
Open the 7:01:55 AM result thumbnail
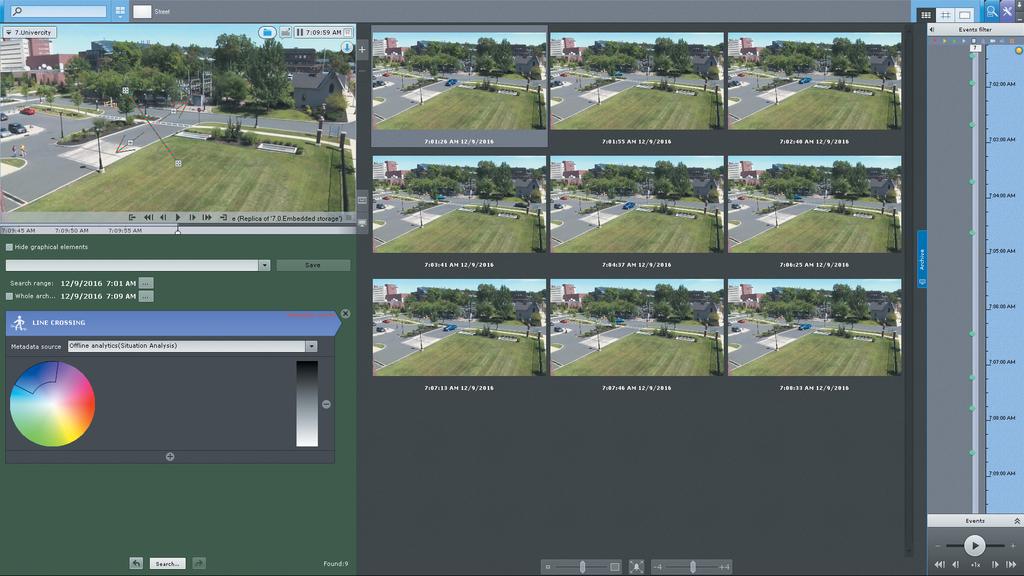coord(637,81)
